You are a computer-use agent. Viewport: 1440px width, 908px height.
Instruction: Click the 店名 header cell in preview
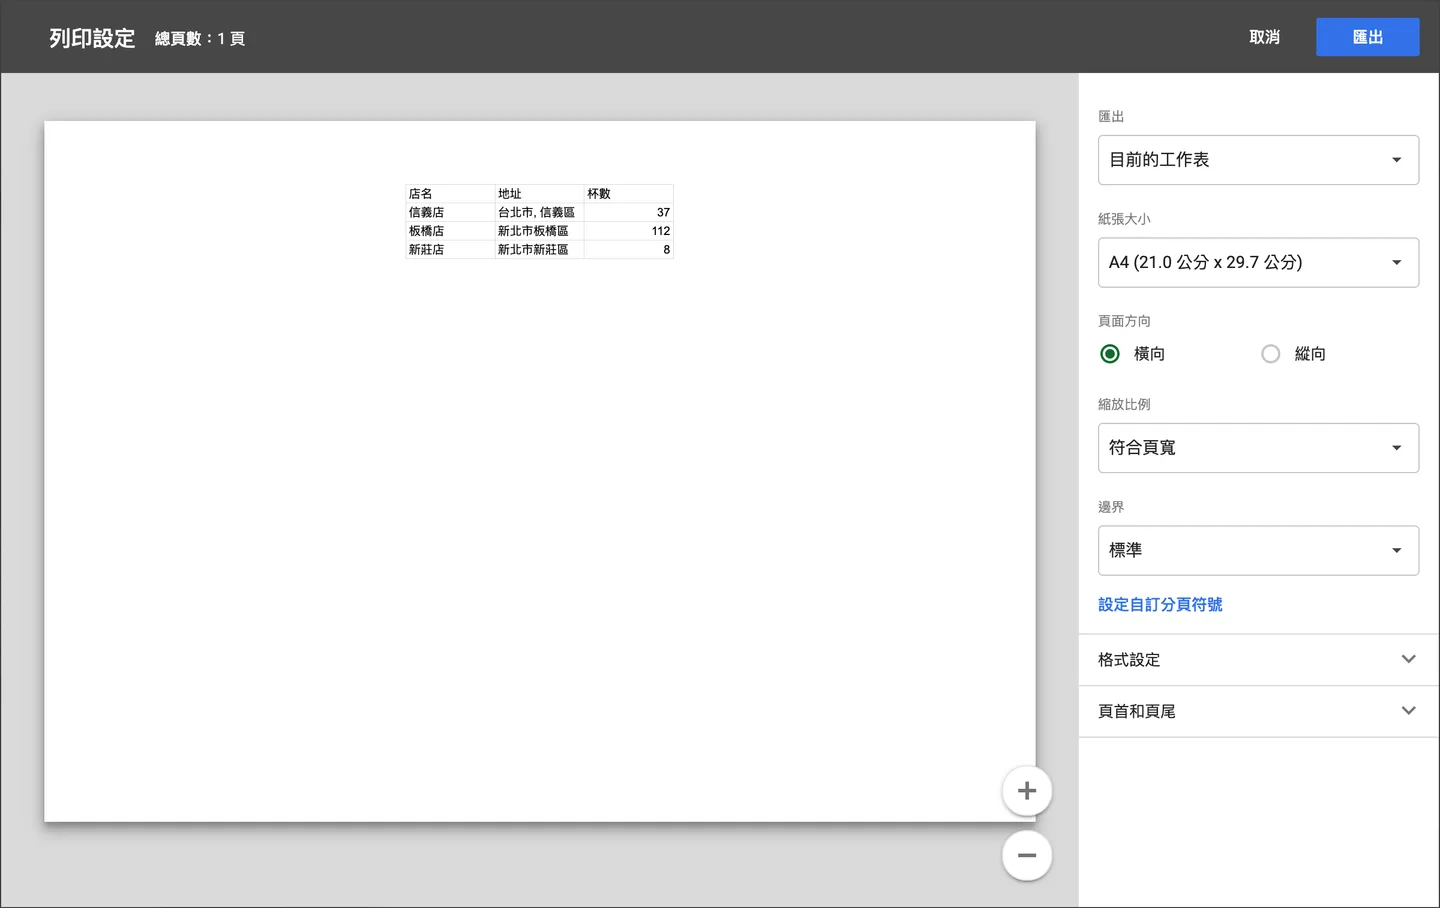(x=450, y=194)
